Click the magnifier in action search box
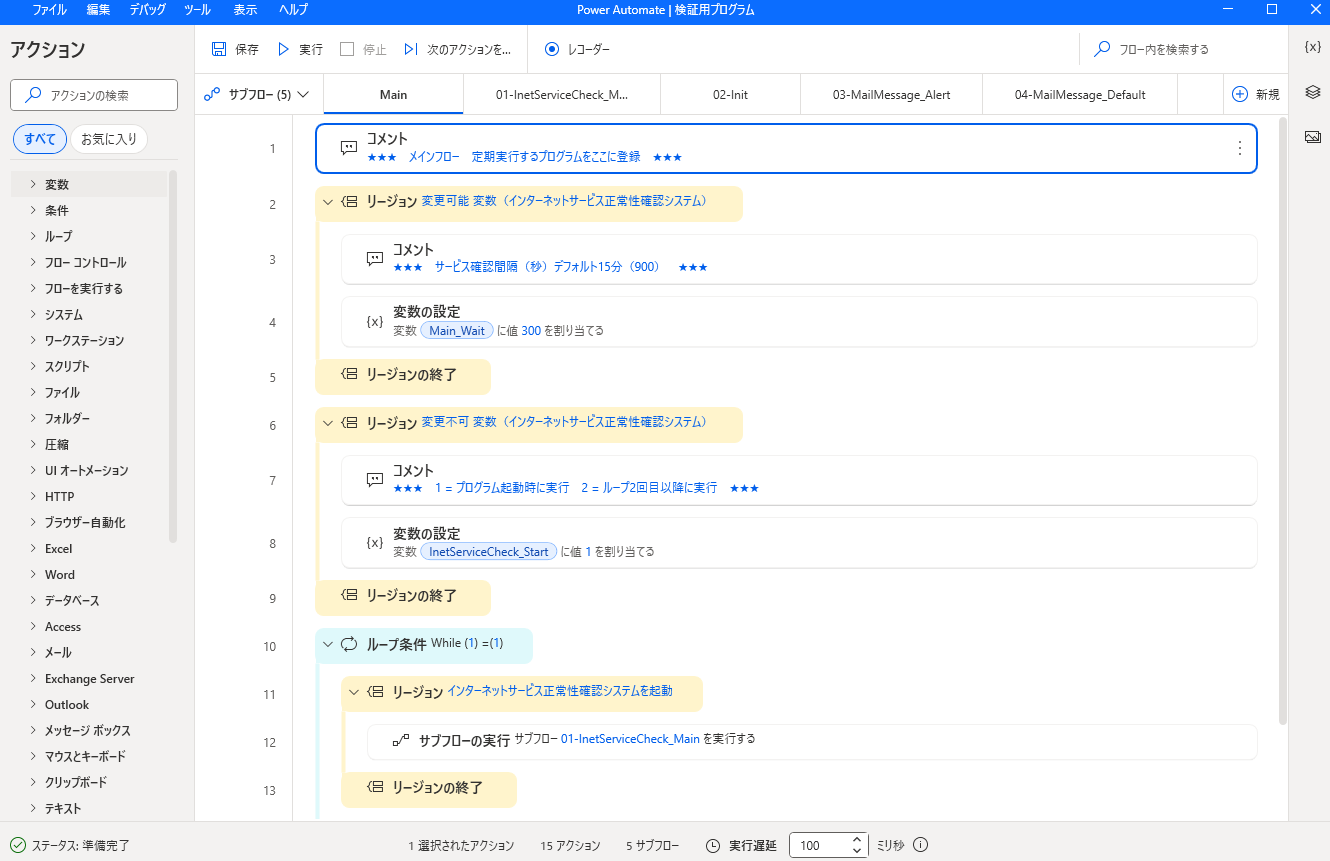Screen dimensions: 1330x861 pyautogui.click(x=33, y=95)
